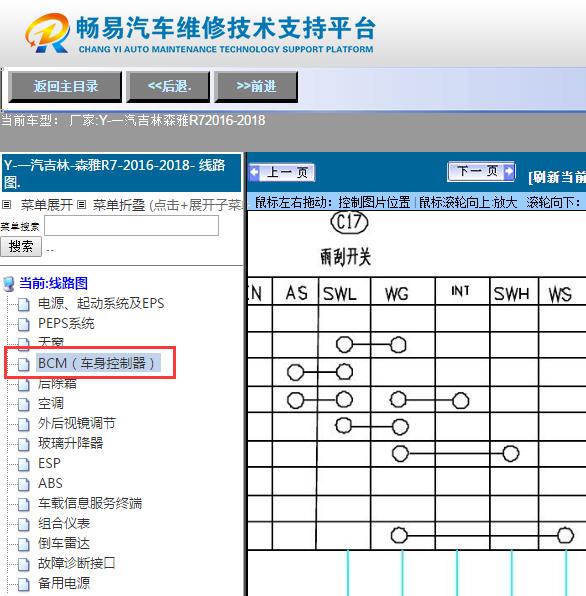586x596 pixels.
Task: Open the BCM（车身控制器） tree item
Action: (x=99, y=363)
